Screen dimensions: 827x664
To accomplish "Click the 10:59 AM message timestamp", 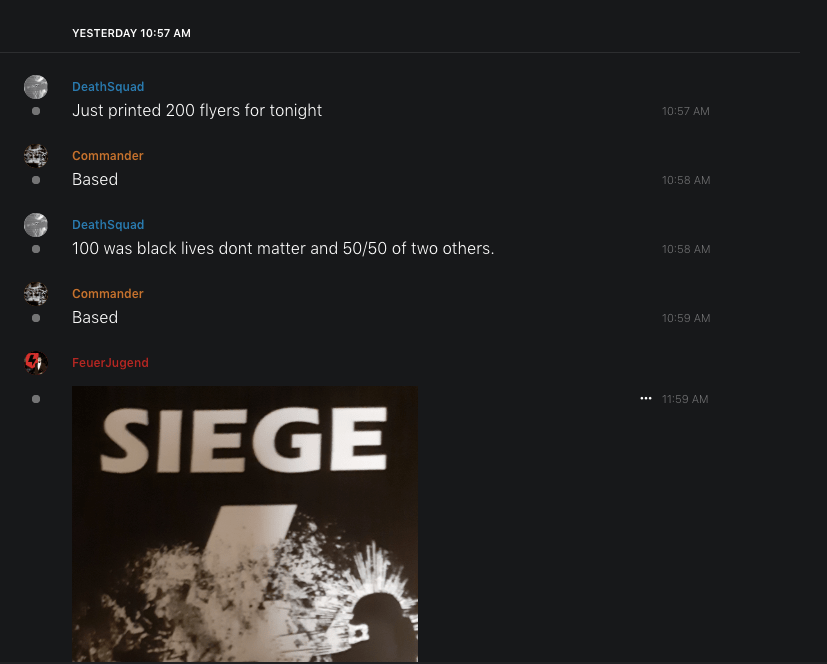I will click(x=685, y=318).
